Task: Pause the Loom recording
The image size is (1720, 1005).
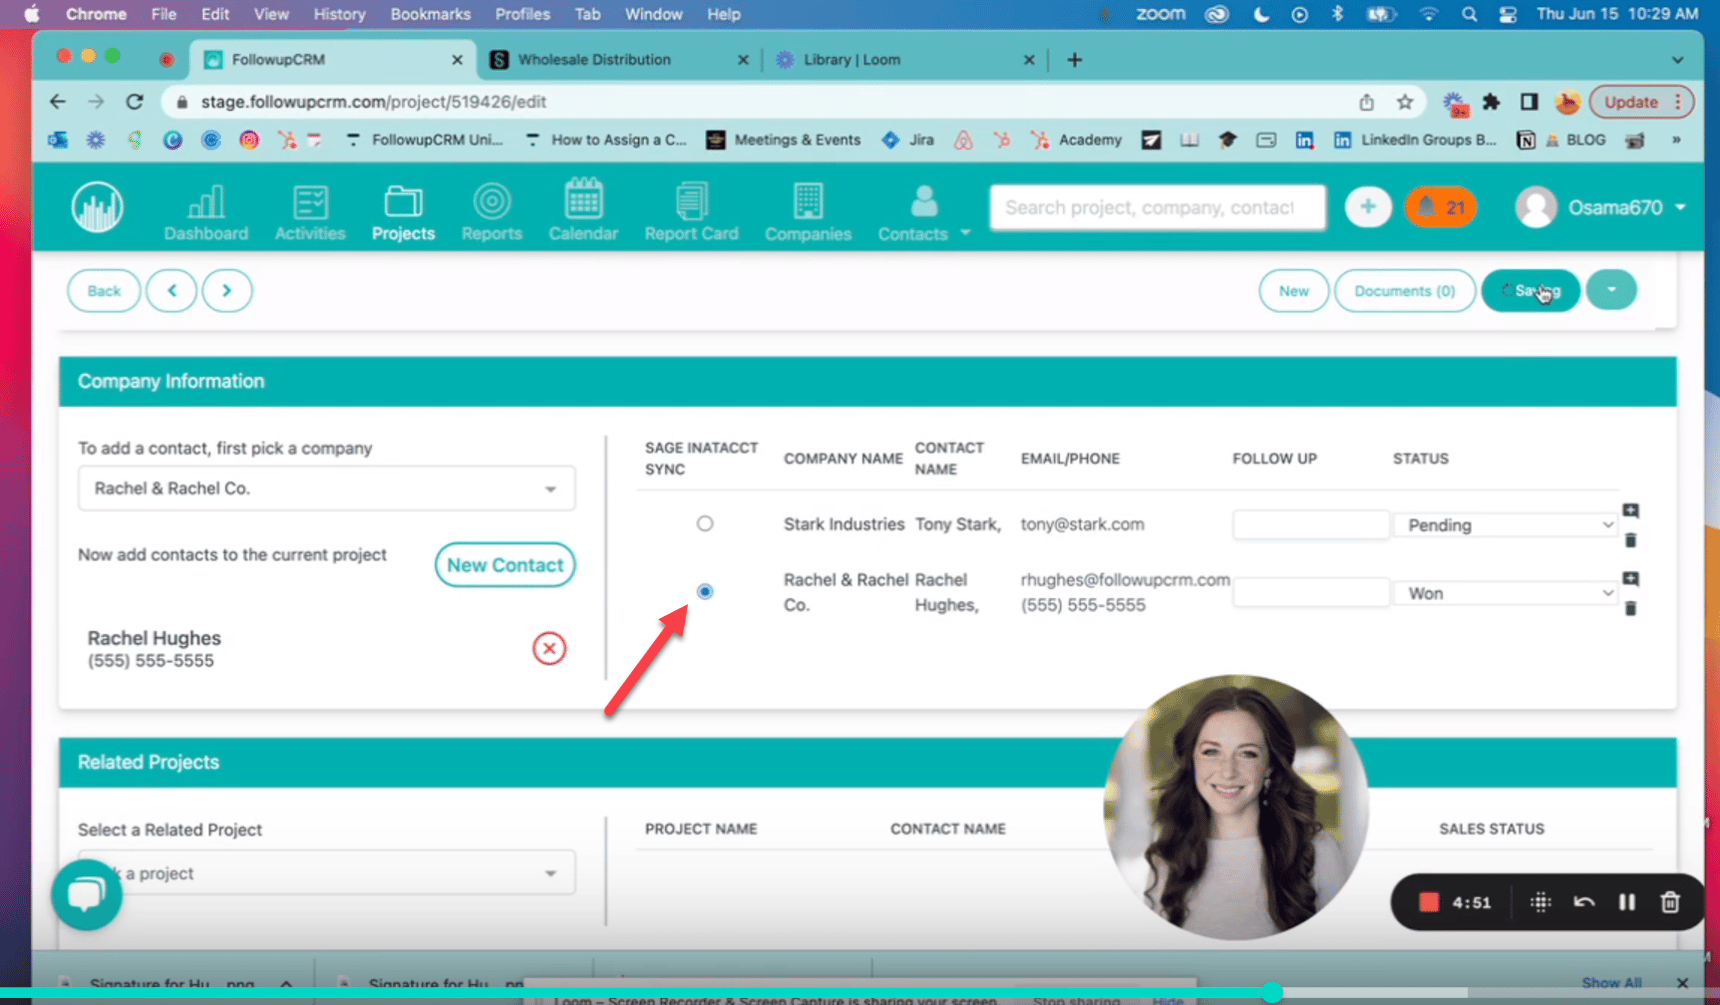Action: [x=1626, y=901]
